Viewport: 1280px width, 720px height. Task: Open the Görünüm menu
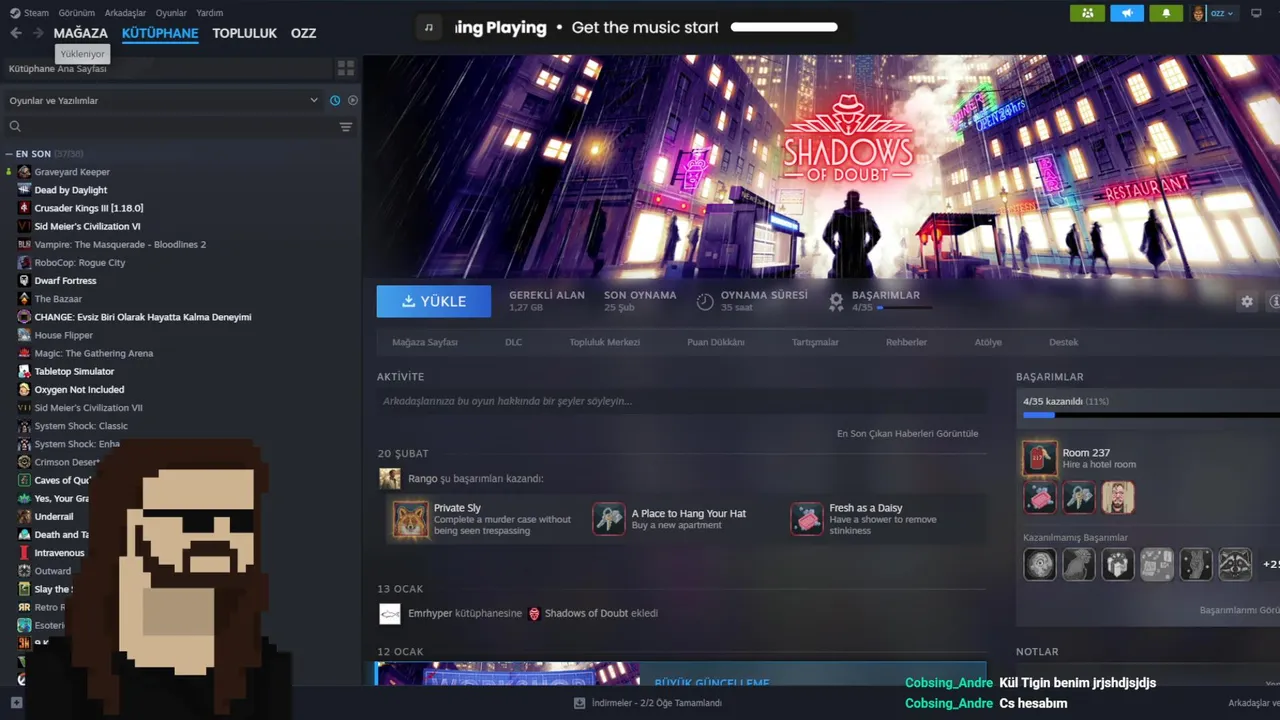click(76, 13)
